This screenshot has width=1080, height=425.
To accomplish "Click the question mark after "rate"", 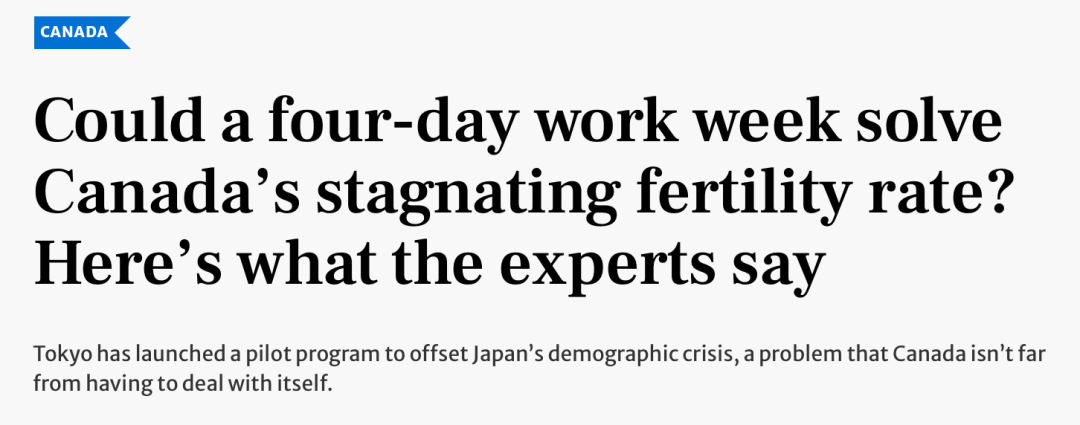I will [x=993, y=192].
